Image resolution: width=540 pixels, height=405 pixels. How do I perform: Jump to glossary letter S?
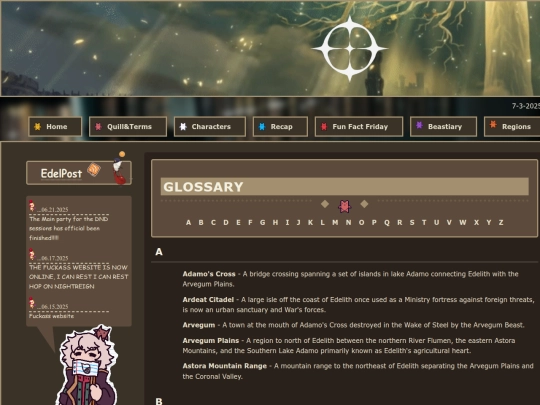(412, 222)
